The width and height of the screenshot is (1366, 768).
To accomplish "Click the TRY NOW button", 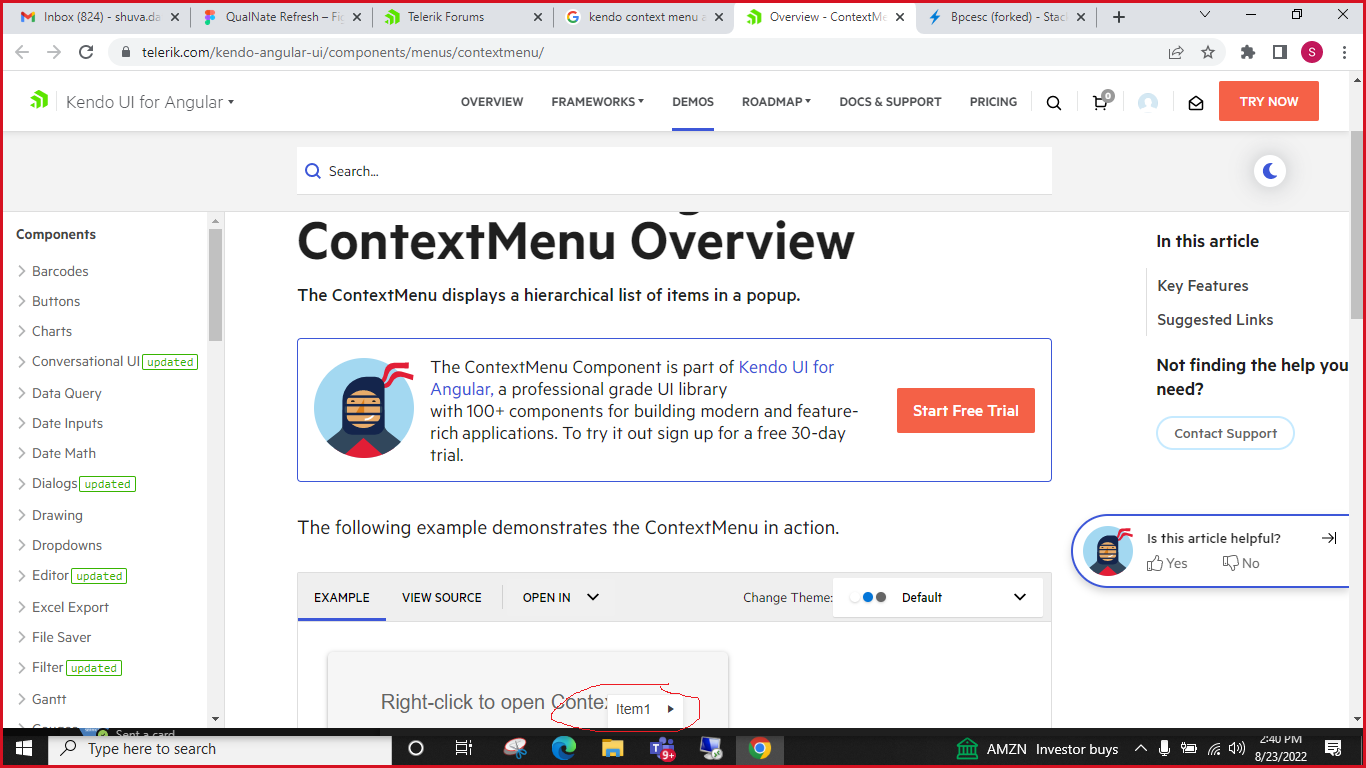I will tap(1269, 101).
